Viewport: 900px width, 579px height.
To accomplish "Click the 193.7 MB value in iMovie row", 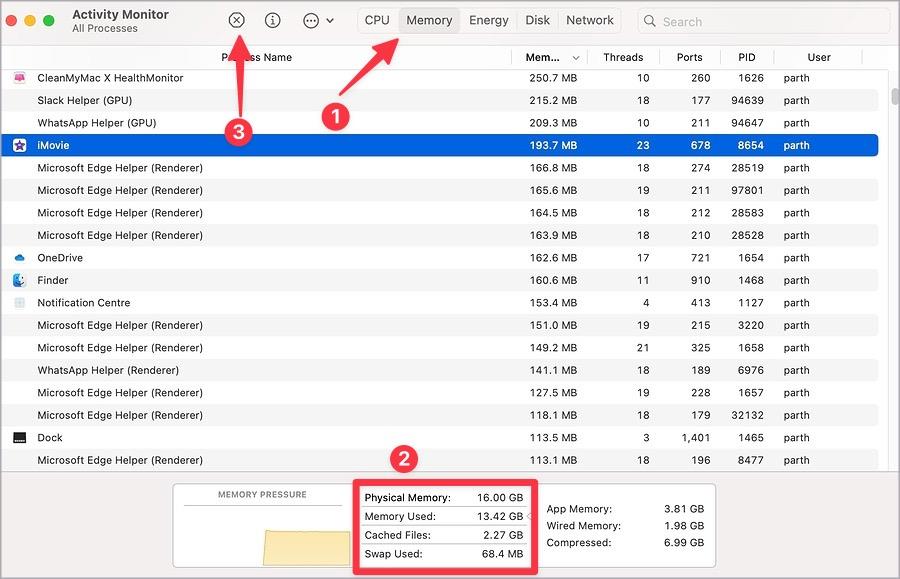I will (553, 145).
